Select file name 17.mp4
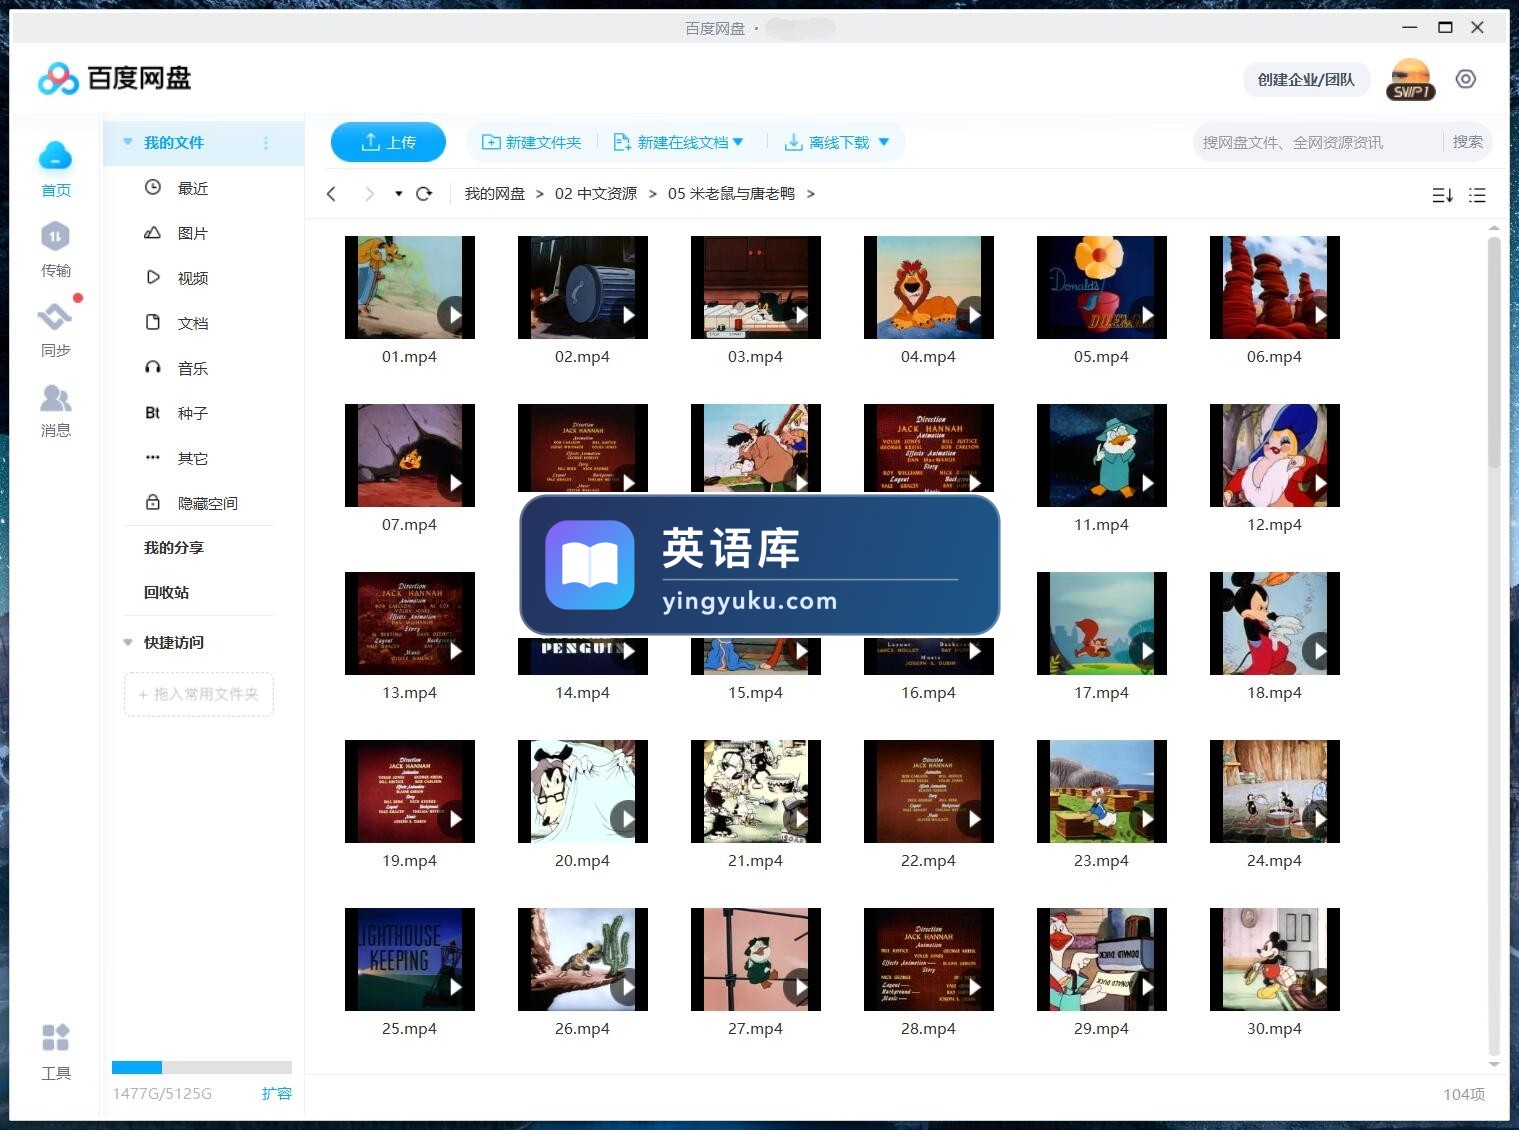The image size is (1519, 1130). click(1102, 692)
